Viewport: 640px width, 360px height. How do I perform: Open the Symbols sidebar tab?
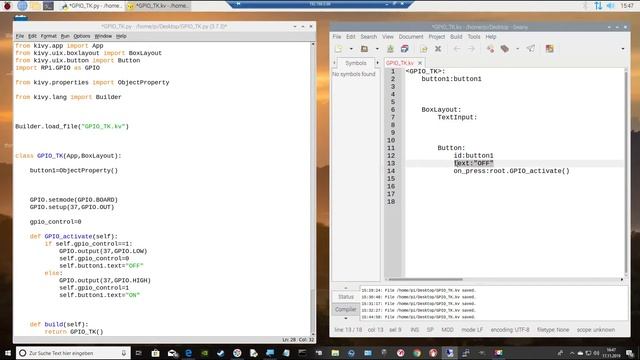(x=356, y=63)
